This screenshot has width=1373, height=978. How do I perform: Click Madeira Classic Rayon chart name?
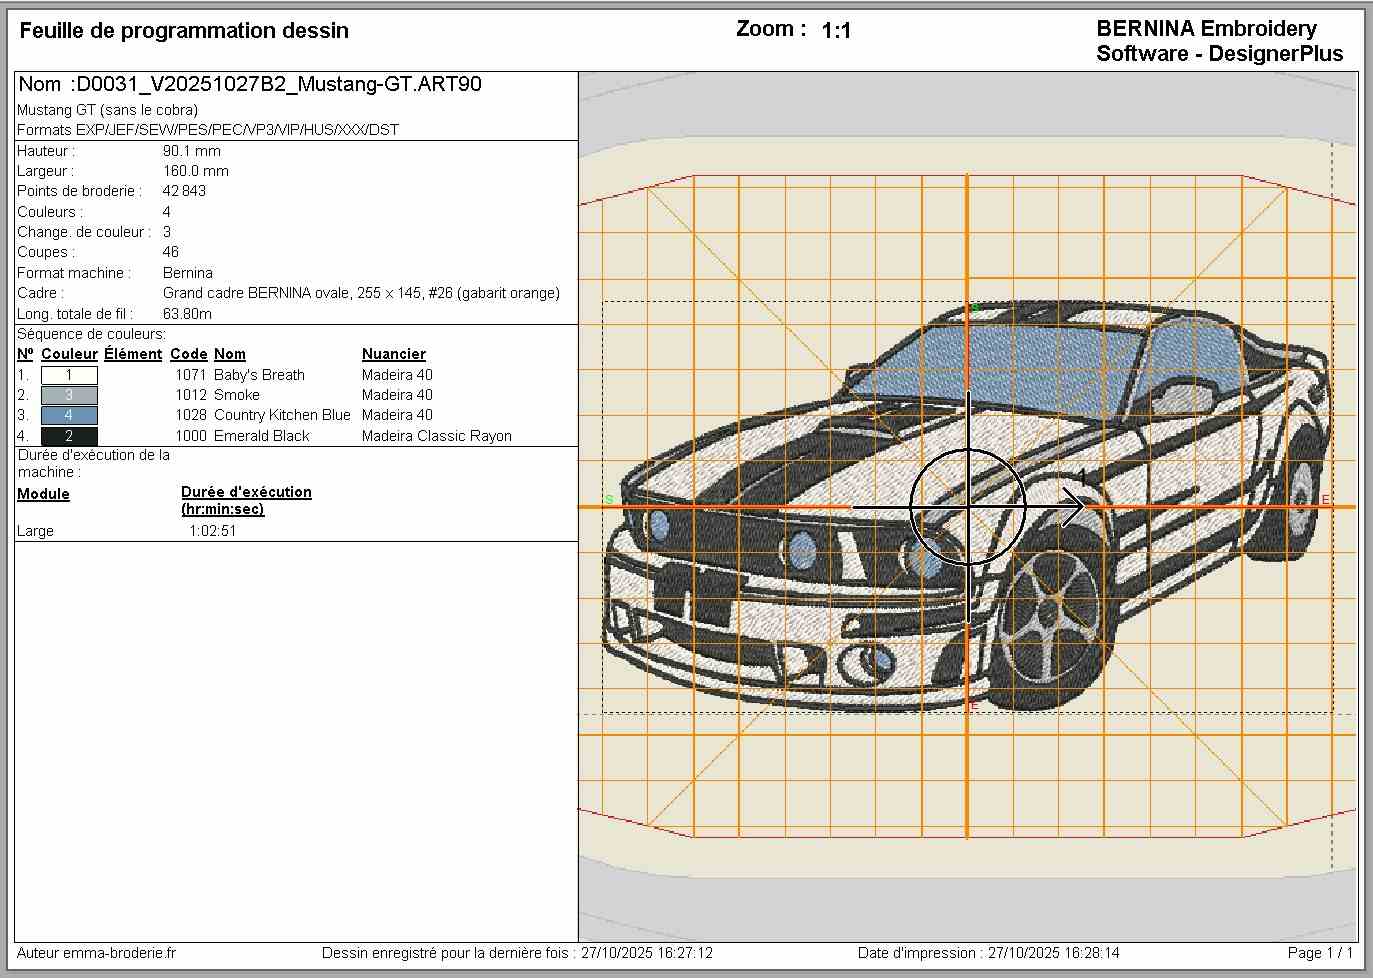[x=437, y=436]
